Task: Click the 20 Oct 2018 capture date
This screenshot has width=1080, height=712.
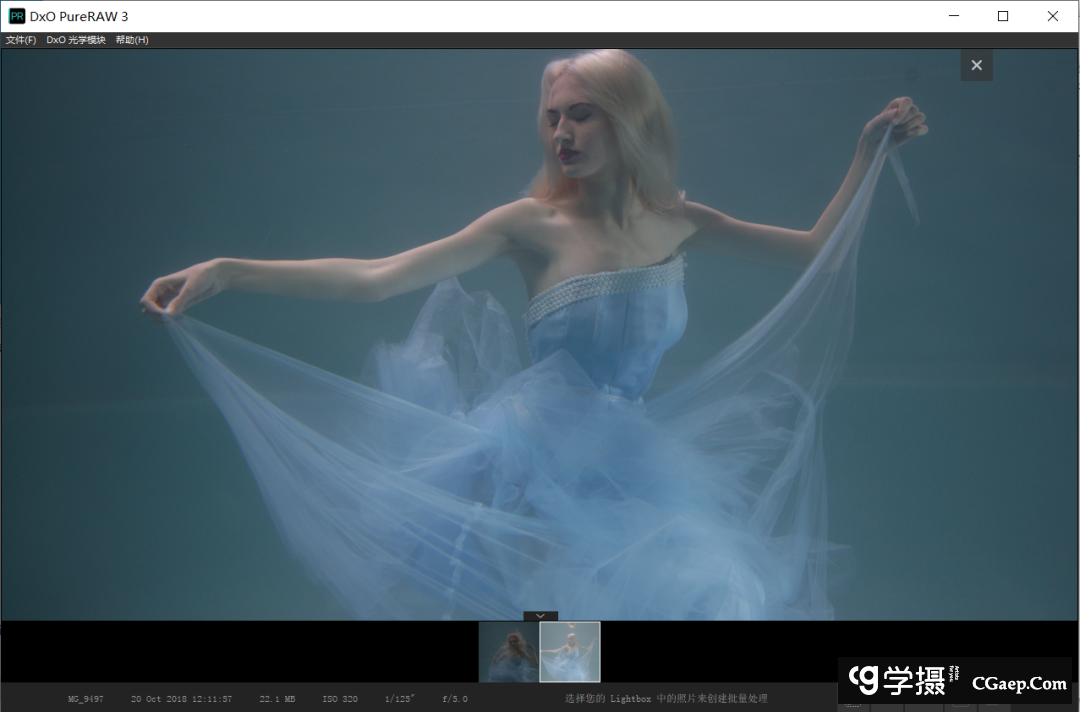Action: pos(181,699)
